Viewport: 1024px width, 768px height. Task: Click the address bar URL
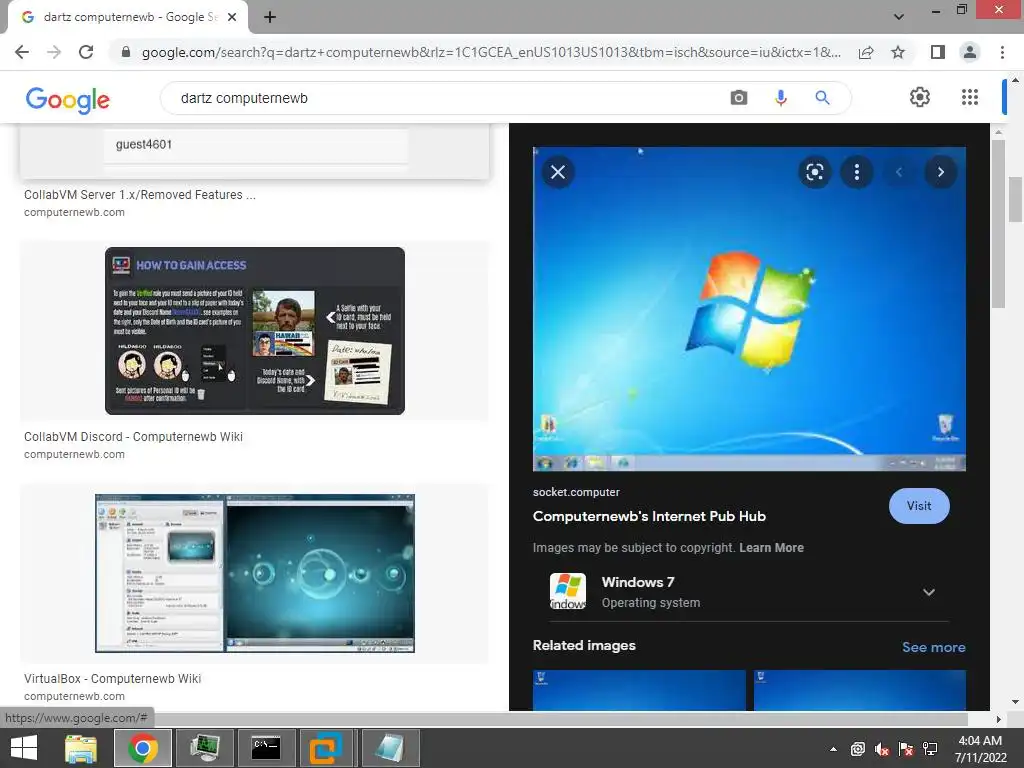(x=491, y=52)
